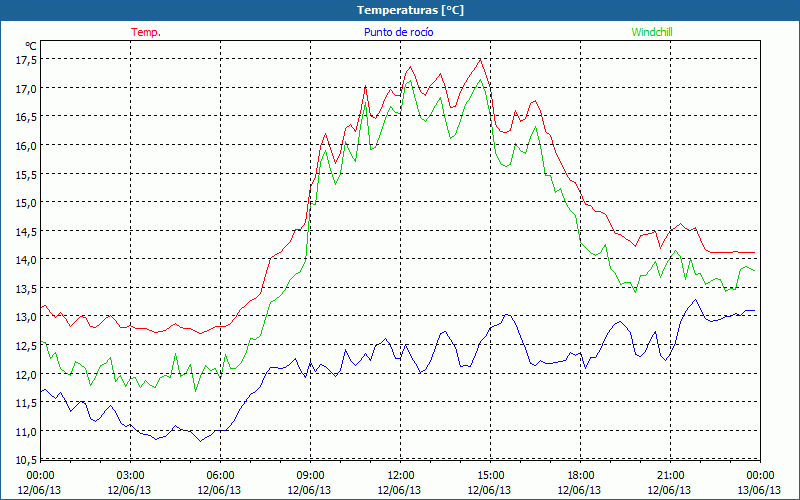
Task: Click the blue dew point peak near 22:00
Action: point(695,299)
